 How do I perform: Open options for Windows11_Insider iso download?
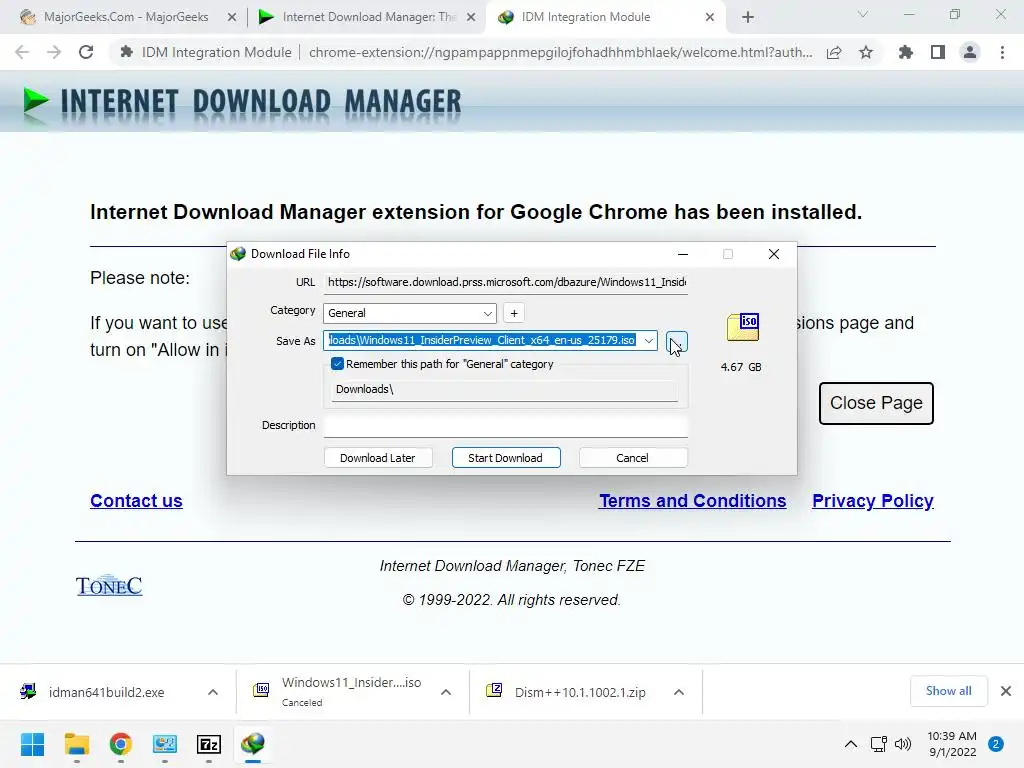tap(446, 692)
